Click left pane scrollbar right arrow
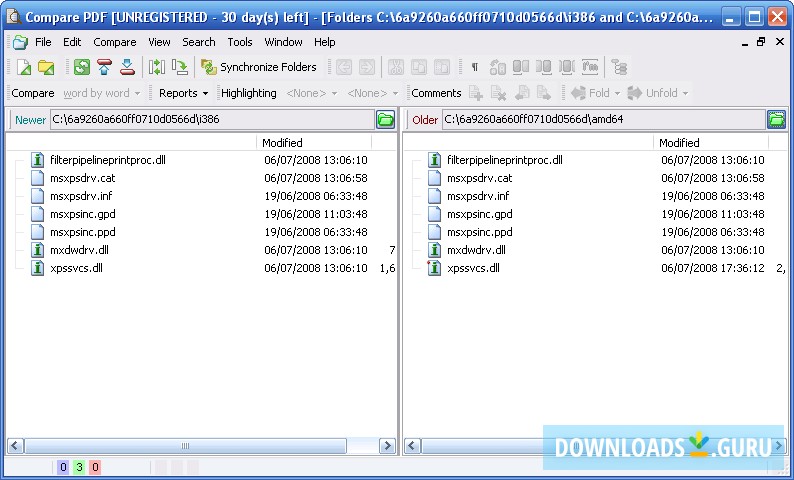 coord(388,446)
